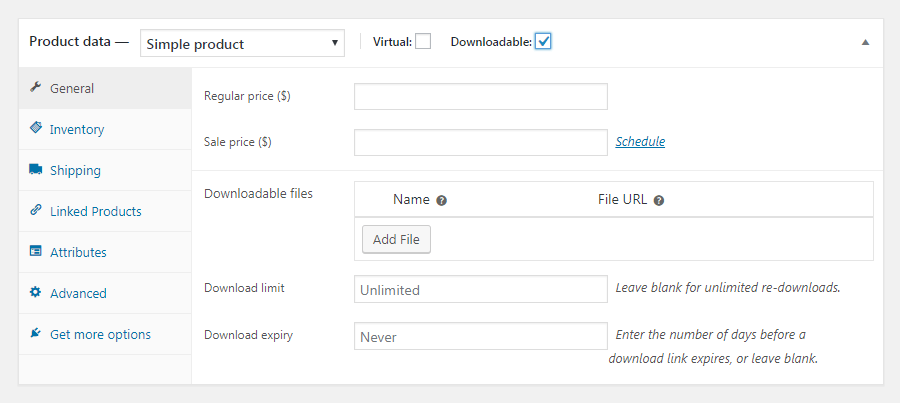Click the help icon beside File URL
The width and height of the screenshot is (900, 403).
[x=659, y=200]
